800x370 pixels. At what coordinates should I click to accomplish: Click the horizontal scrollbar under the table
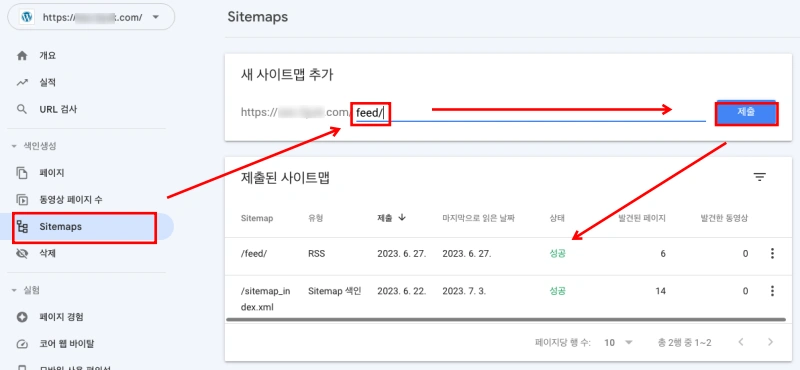506,319
